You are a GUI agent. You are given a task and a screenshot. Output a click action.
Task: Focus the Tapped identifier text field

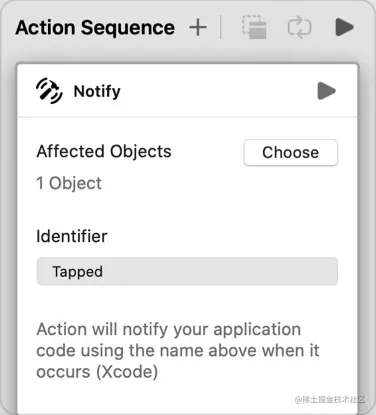click(x=187, y=271)
